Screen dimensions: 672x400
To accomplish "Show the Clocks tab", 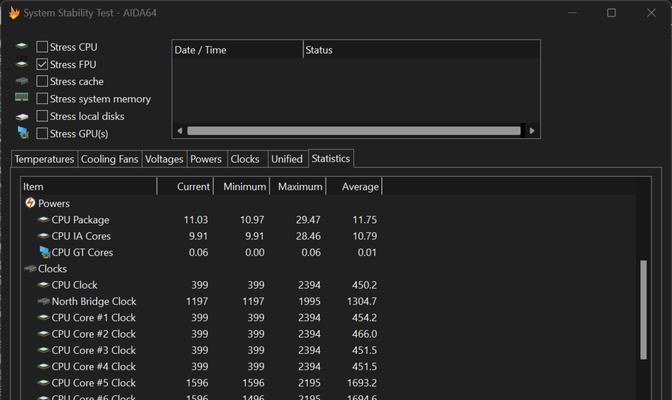I will click(x=246, y=159).
